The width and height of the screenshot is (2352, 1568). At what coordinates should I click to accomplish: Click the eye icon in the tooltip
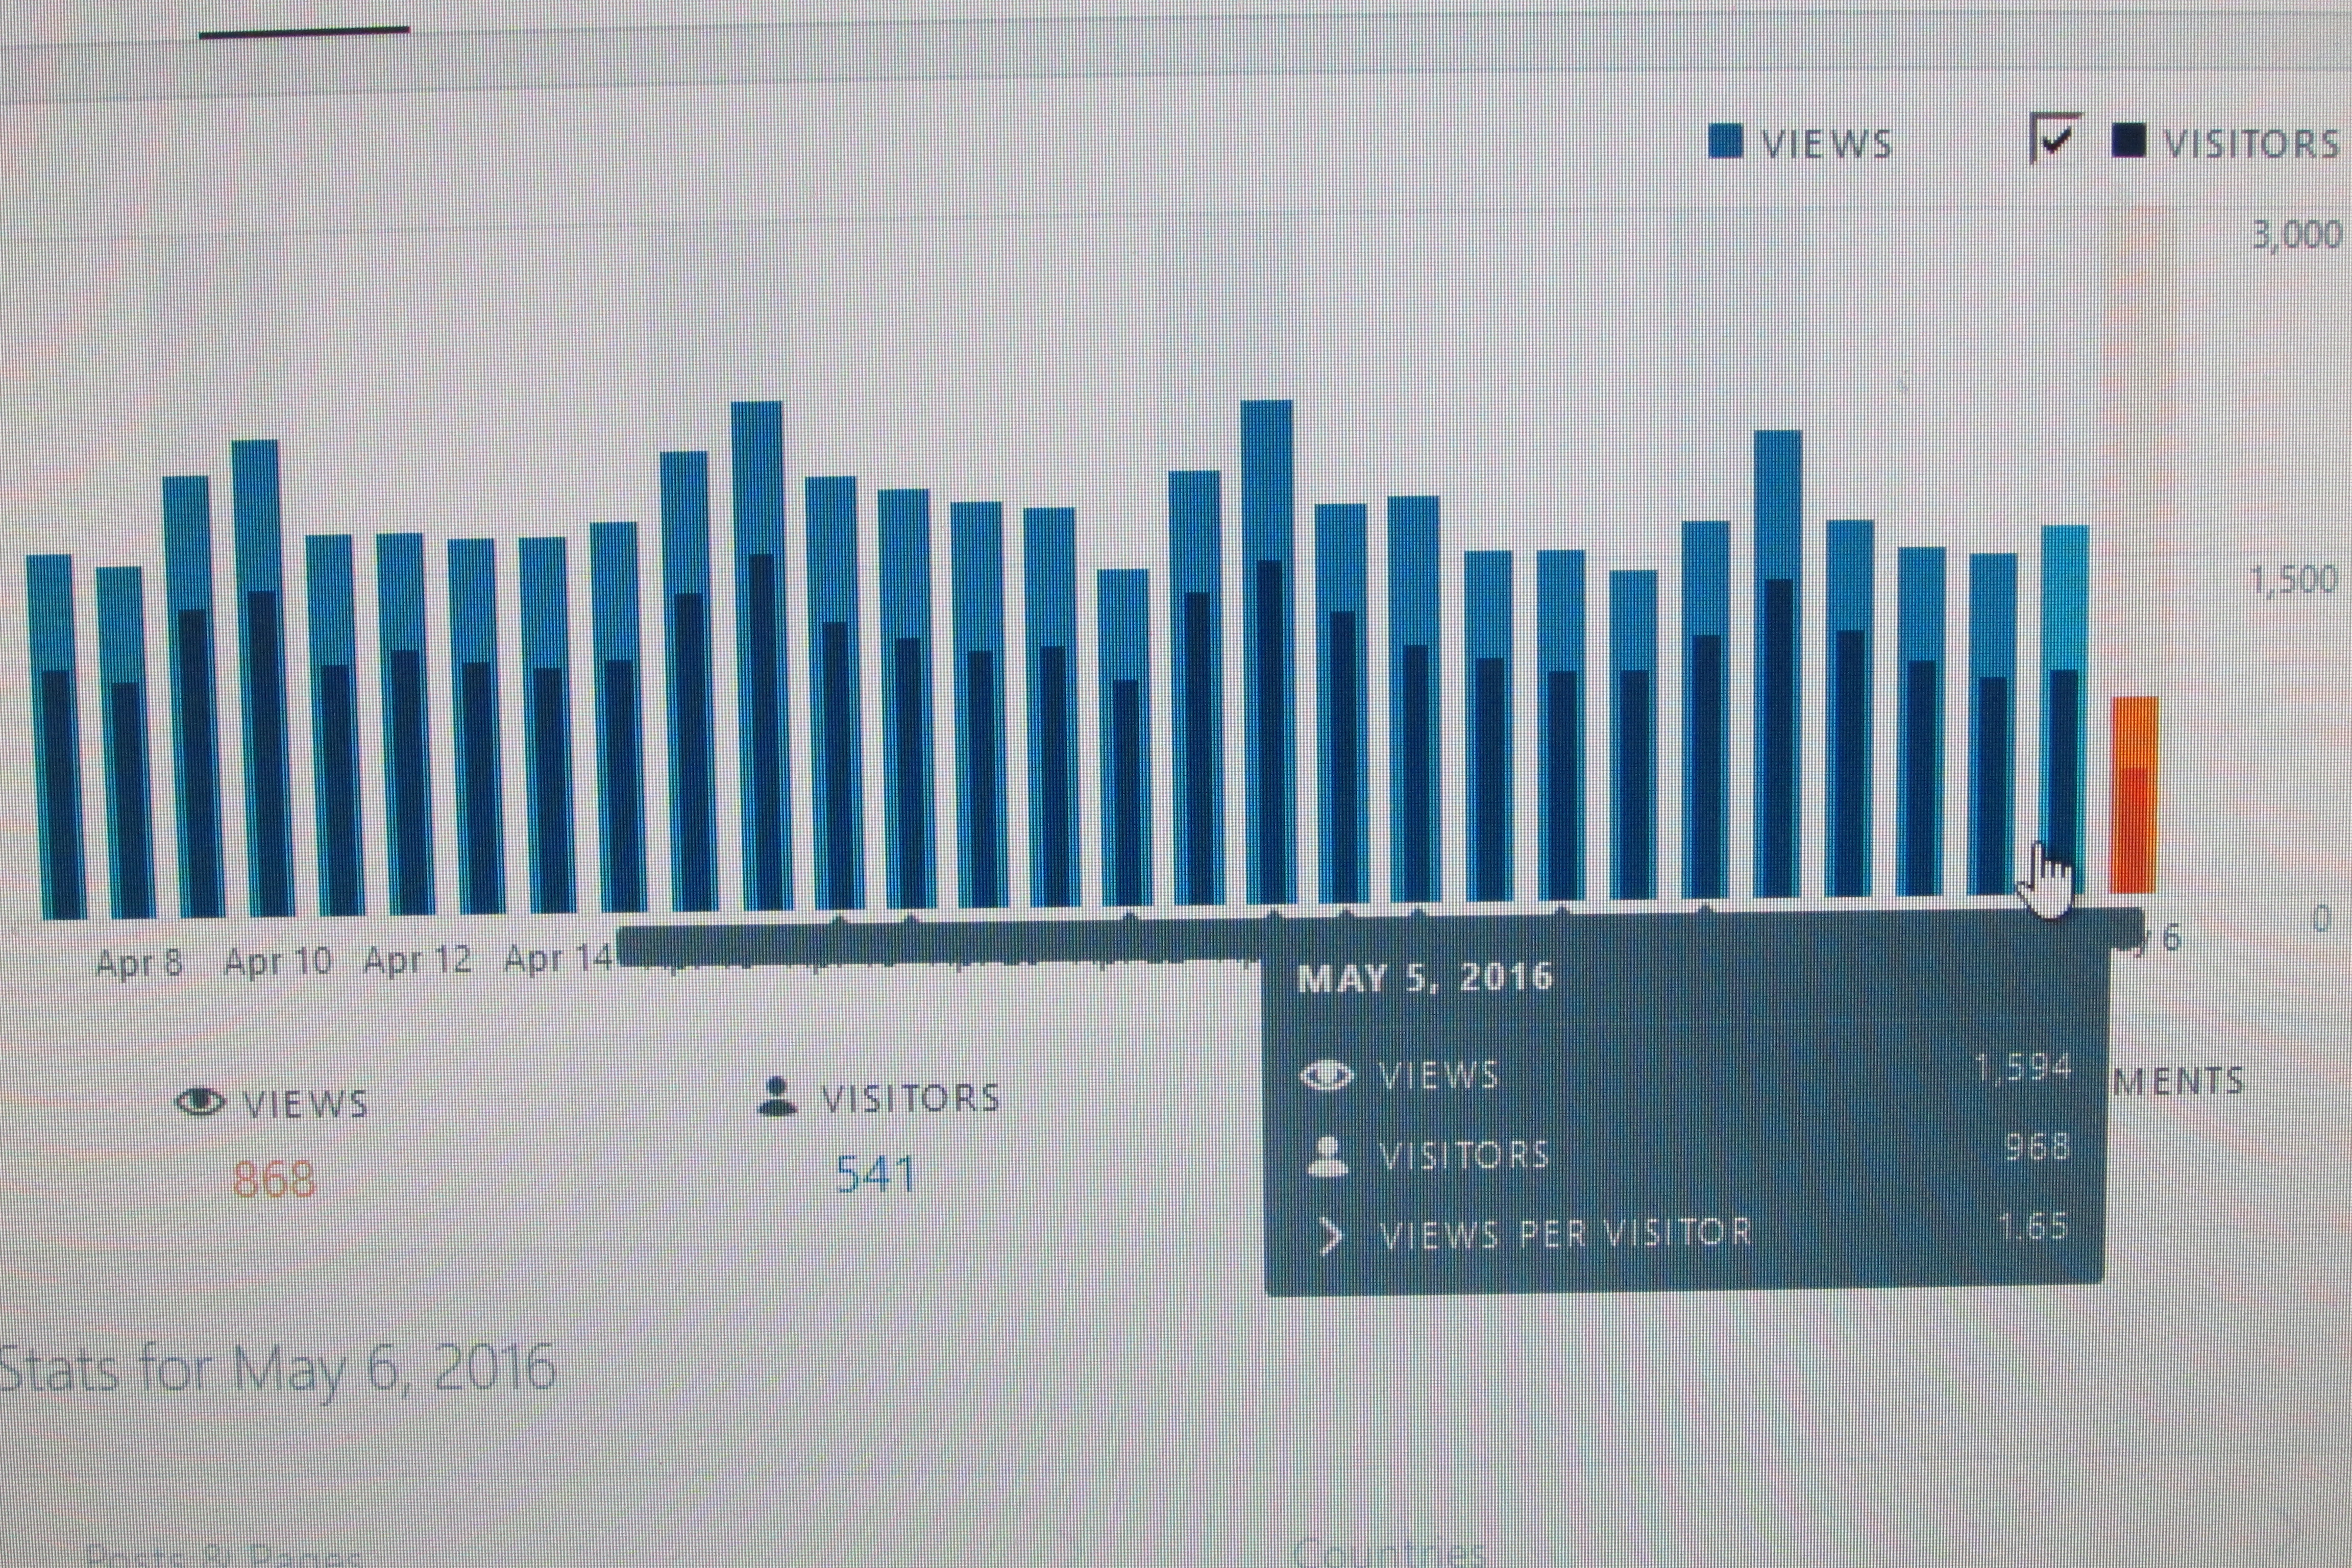pyautogui.click(x=1327, y=1076)
